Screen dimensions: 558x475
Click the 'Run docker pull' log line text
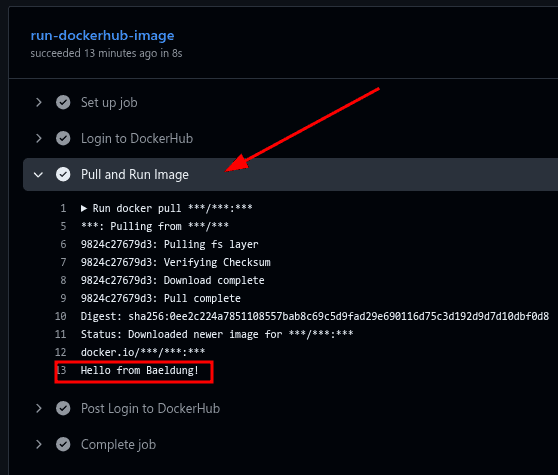[x=172, y=209]
